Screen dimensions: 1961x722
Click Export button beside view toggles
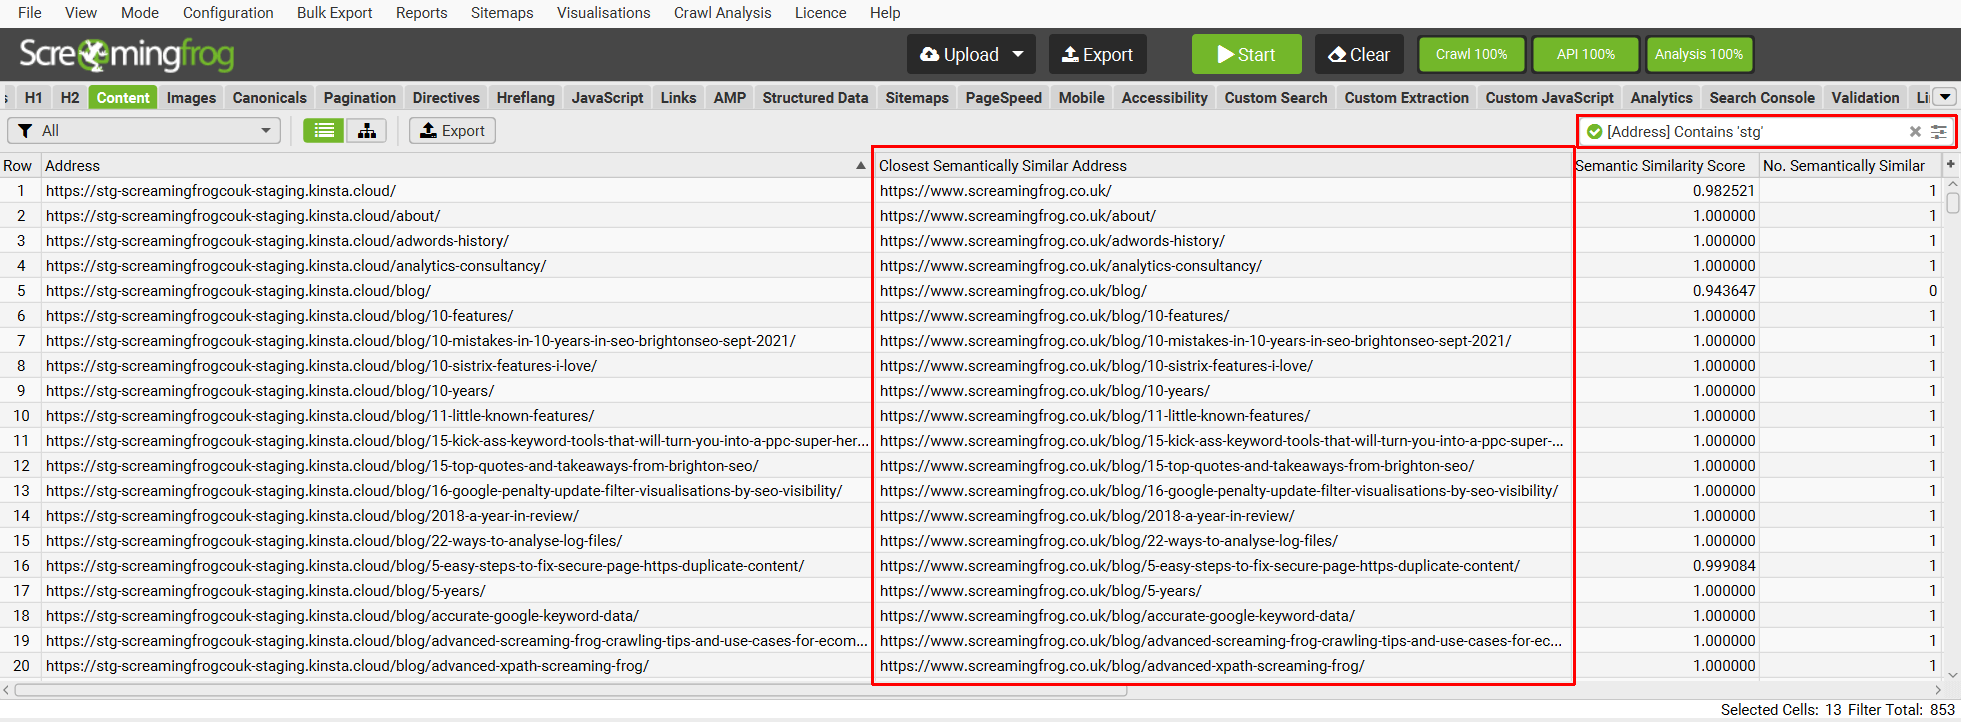coord(452,131)
